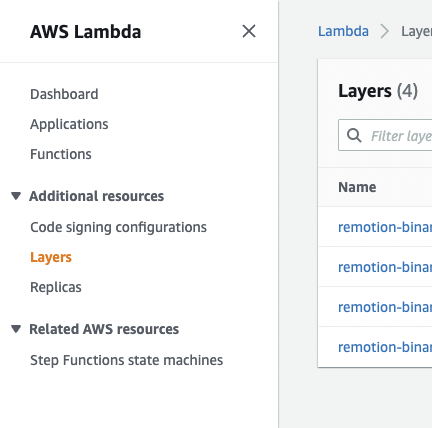
Task: Open the Functions page
Action: point(61,154)
